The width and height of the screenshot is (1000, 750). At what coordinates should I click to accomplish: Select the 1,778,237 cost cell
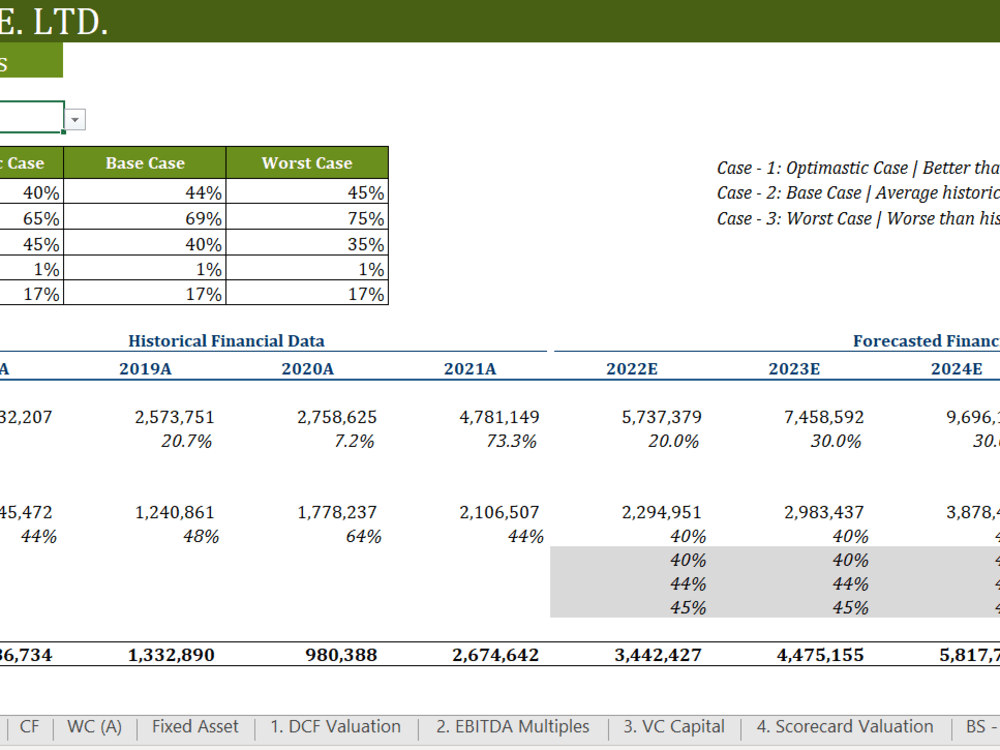point(337,512)
